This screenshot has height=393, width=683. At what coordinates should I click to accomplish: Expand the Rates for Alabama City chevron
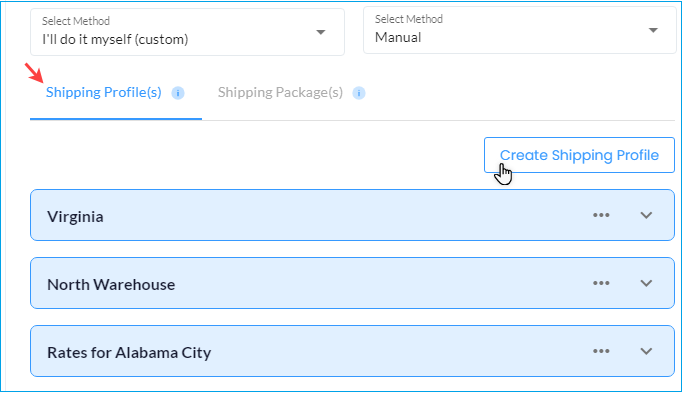[646, 351]
